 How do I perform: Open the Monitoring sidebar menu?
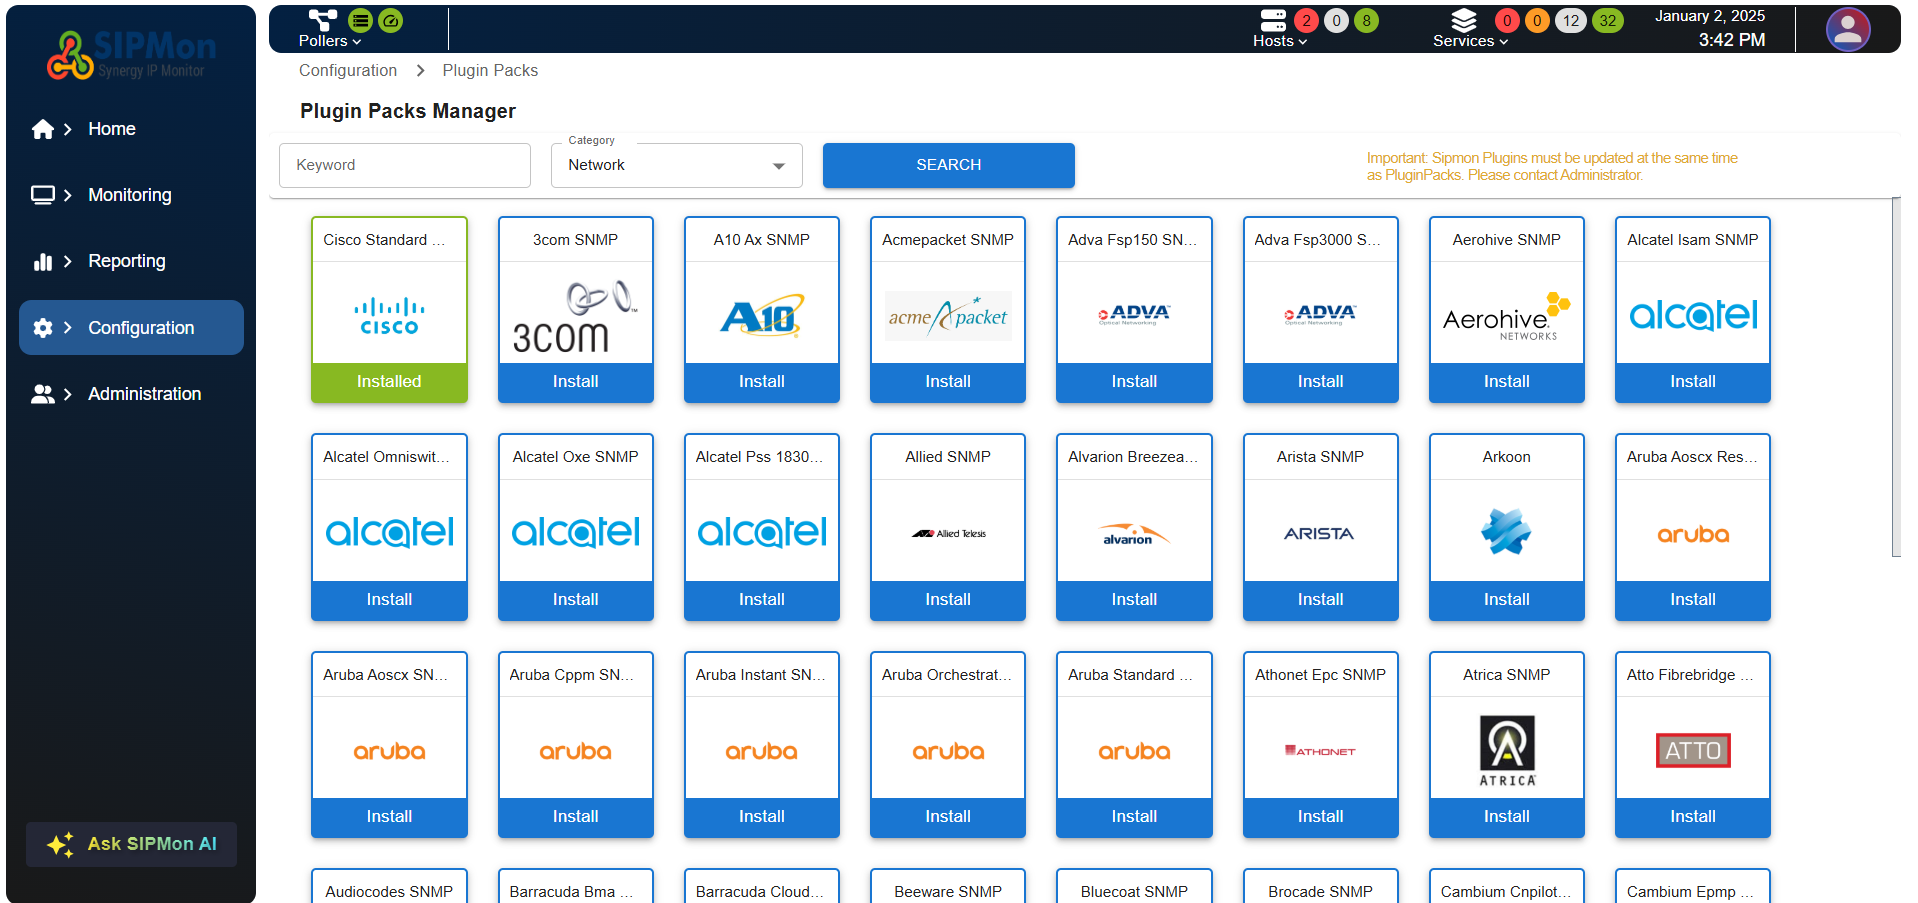130,195
